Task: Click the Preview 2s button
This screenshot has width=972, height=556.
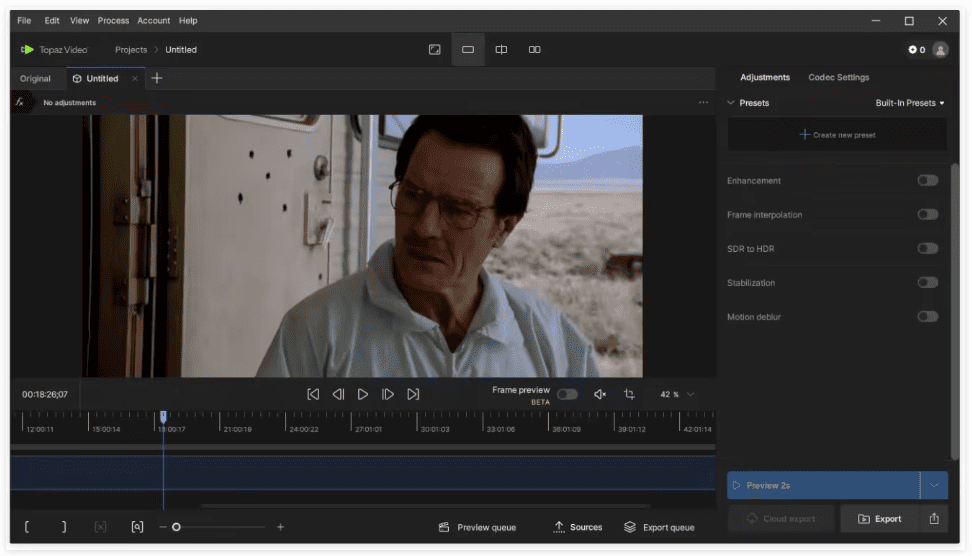Action: click(x=824, y=485)
